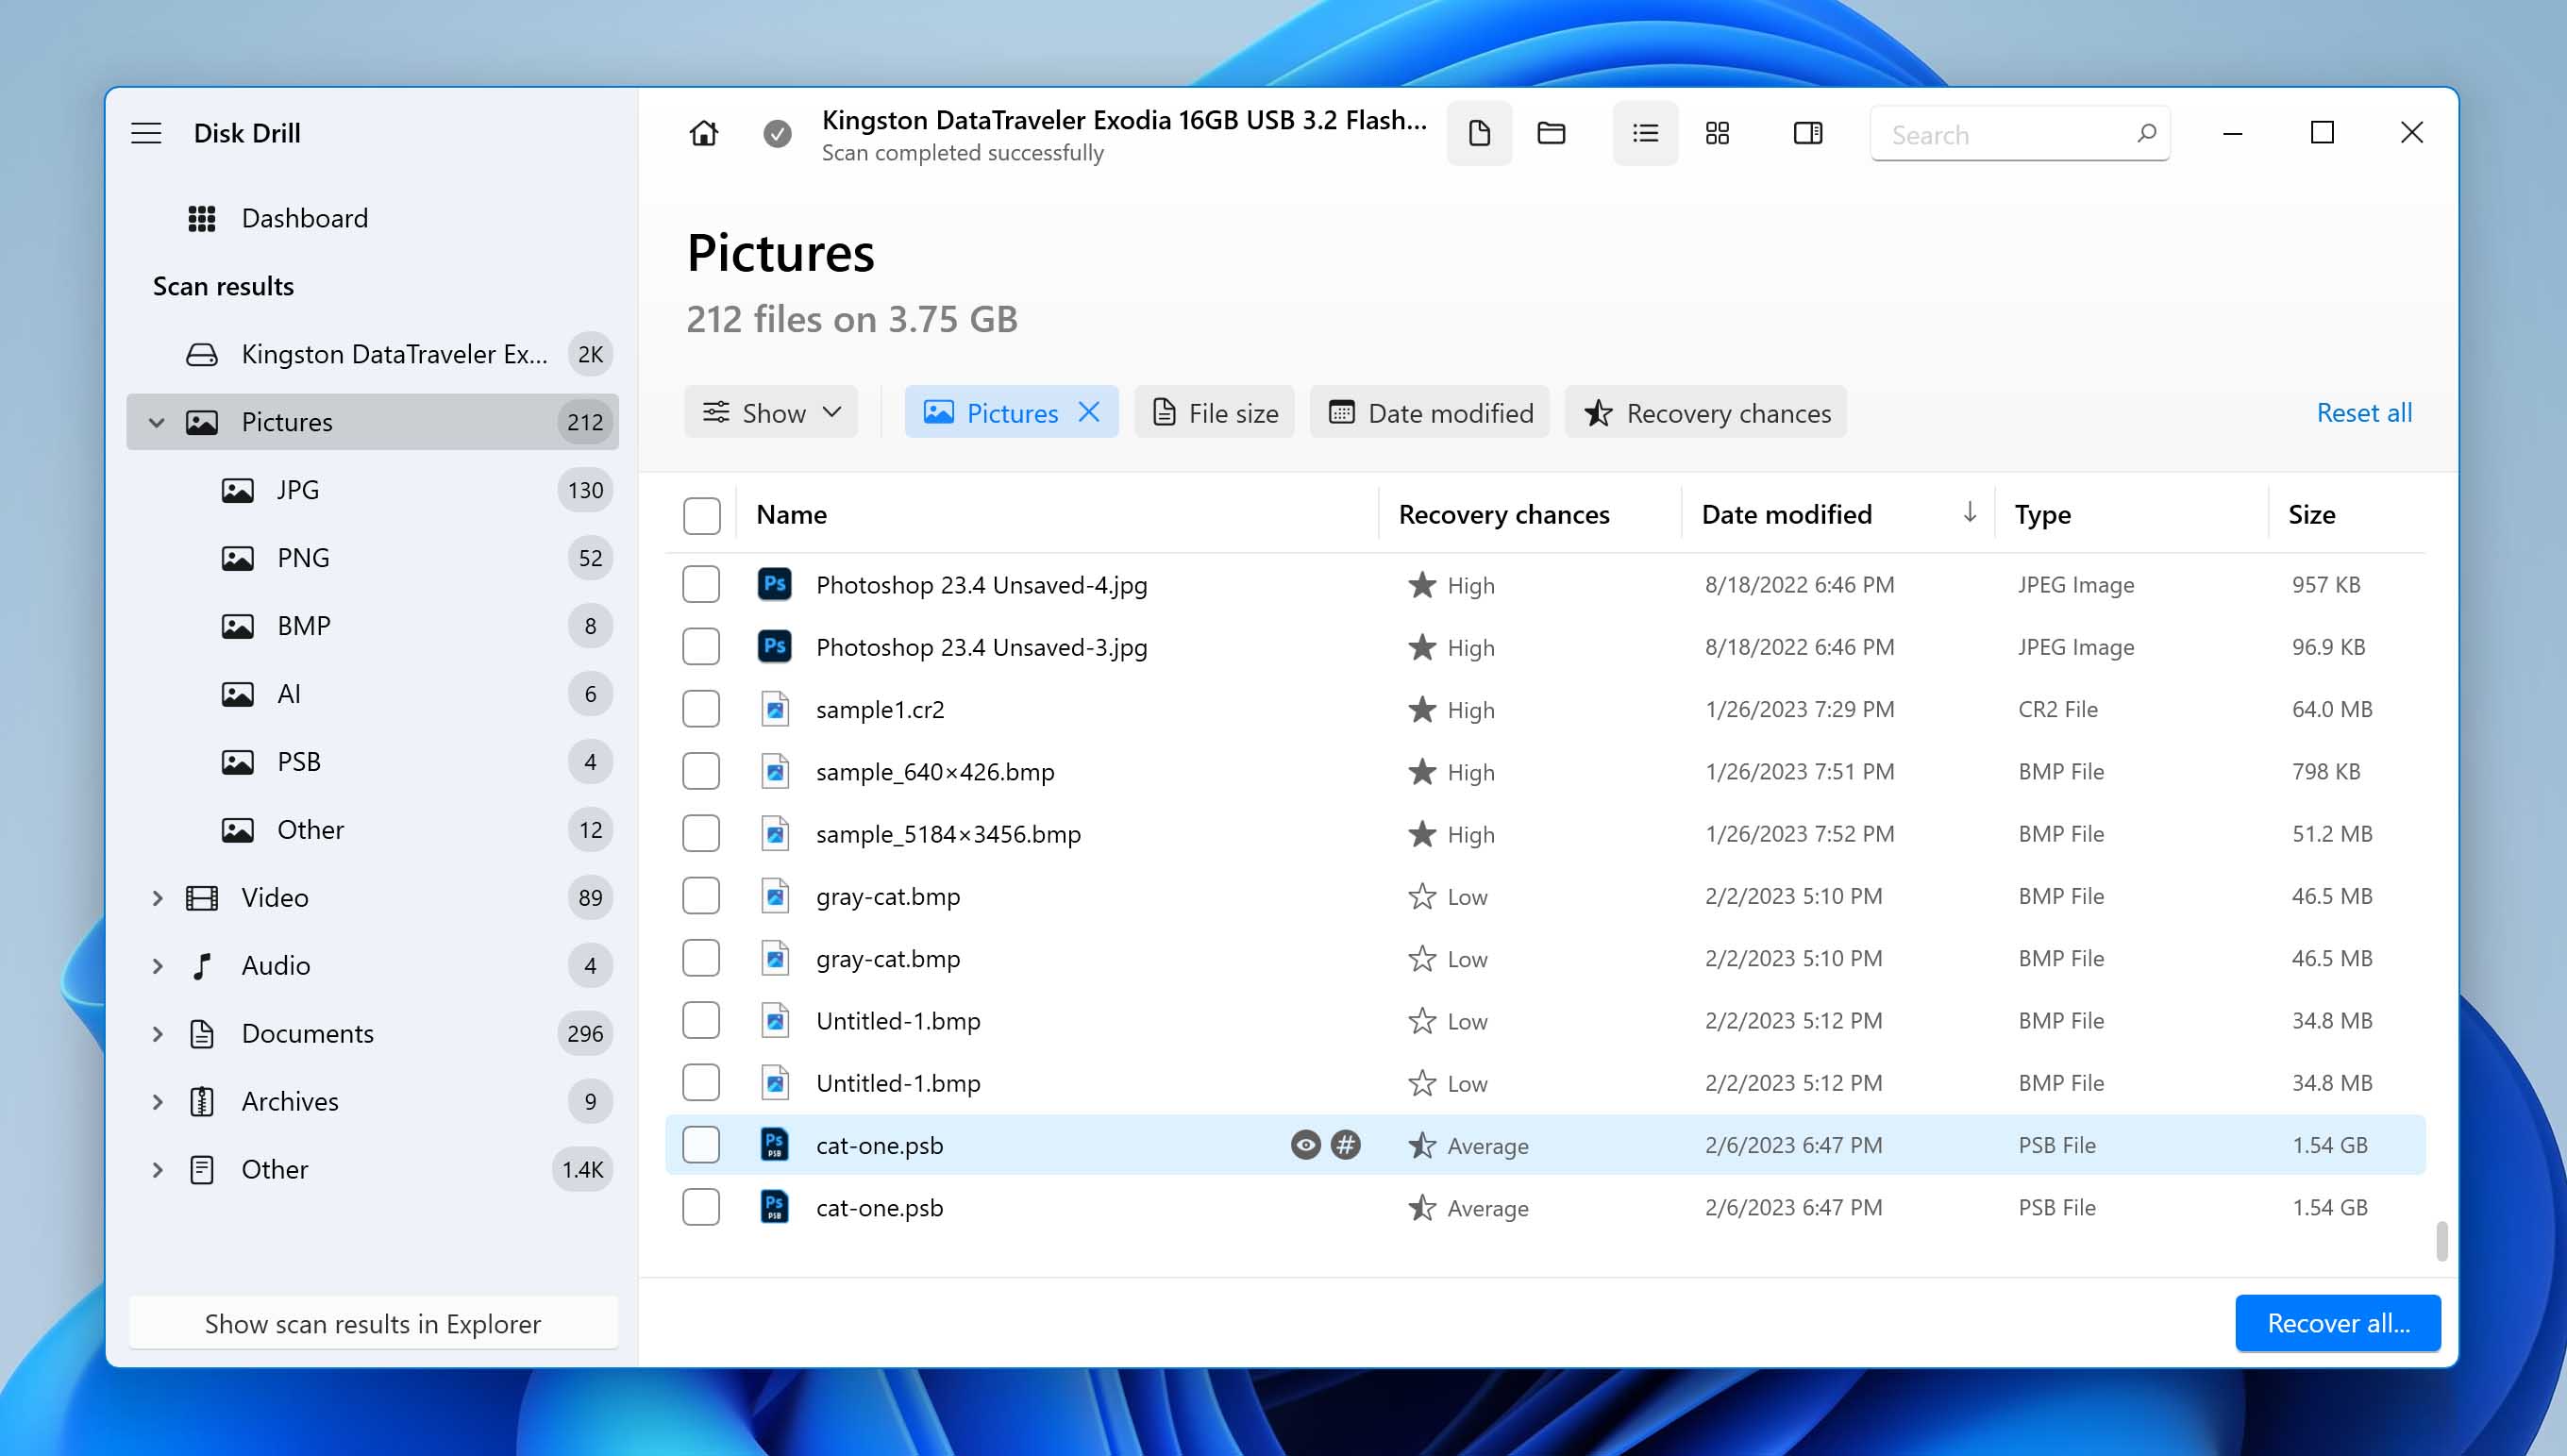Image resolution: width=2567 pixels, height=1456 pixels.
Task: Click the vertical scrollbar thumb
Action: click(x=2441, y=1240)
